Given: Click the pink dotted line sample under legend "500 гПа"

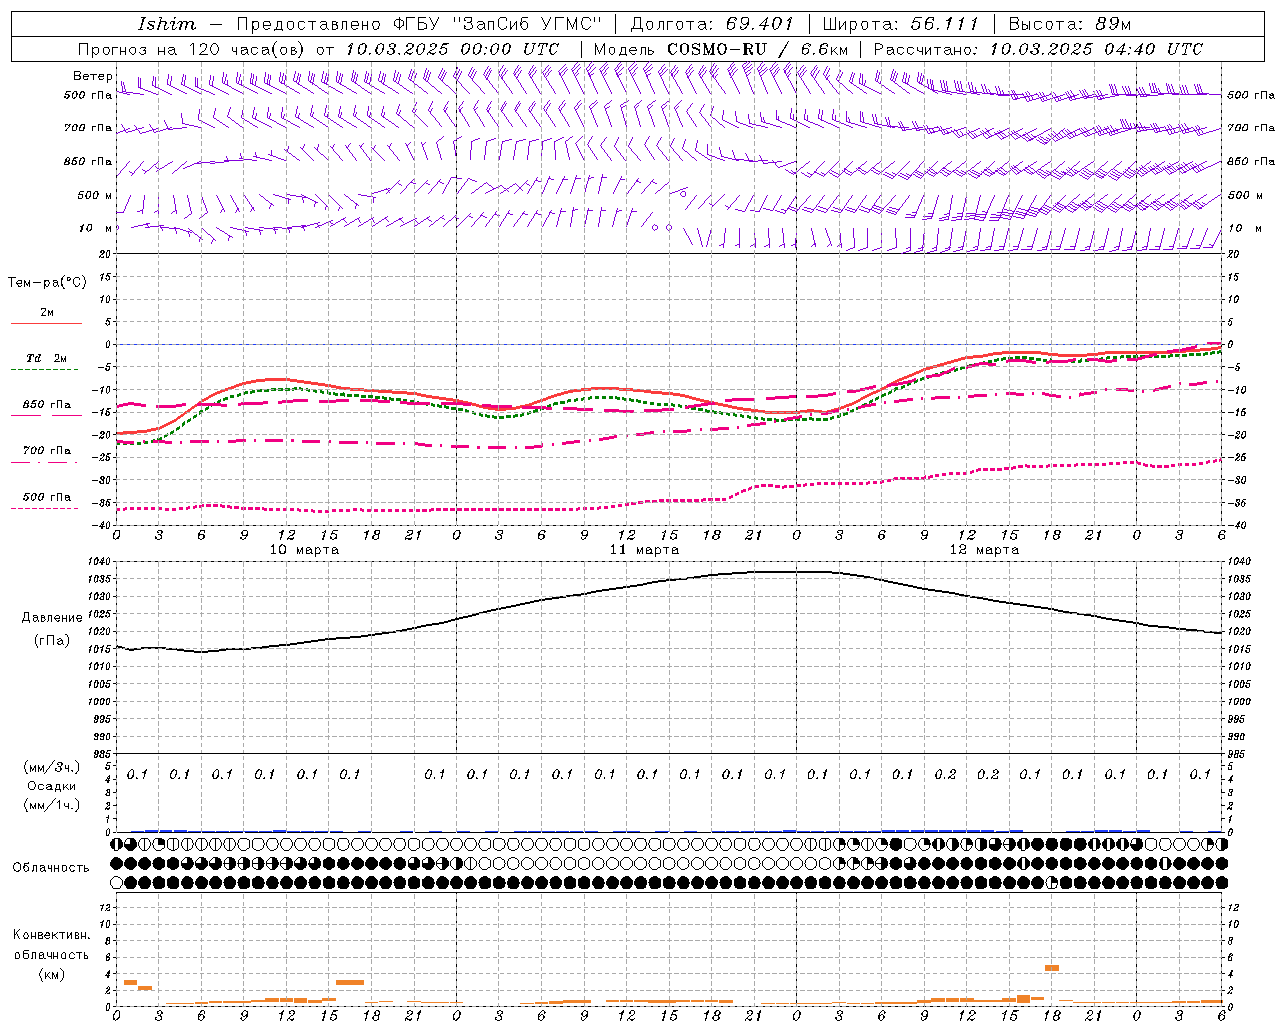Looking at the screenshot, I should click(x=45, y=508).
